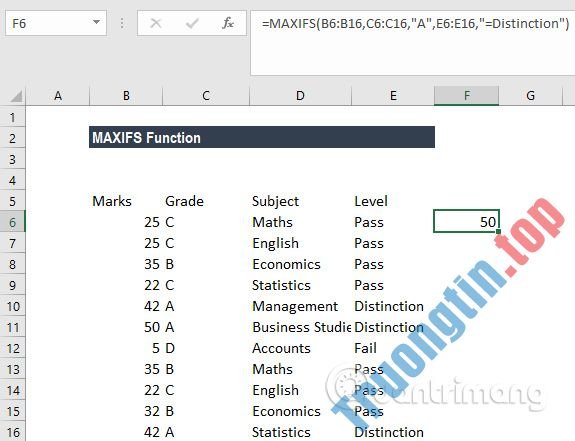The width and height of the screenshot is (575, 441).
Task: Select the Management subject cell
Action: click(x=300, y=306)
